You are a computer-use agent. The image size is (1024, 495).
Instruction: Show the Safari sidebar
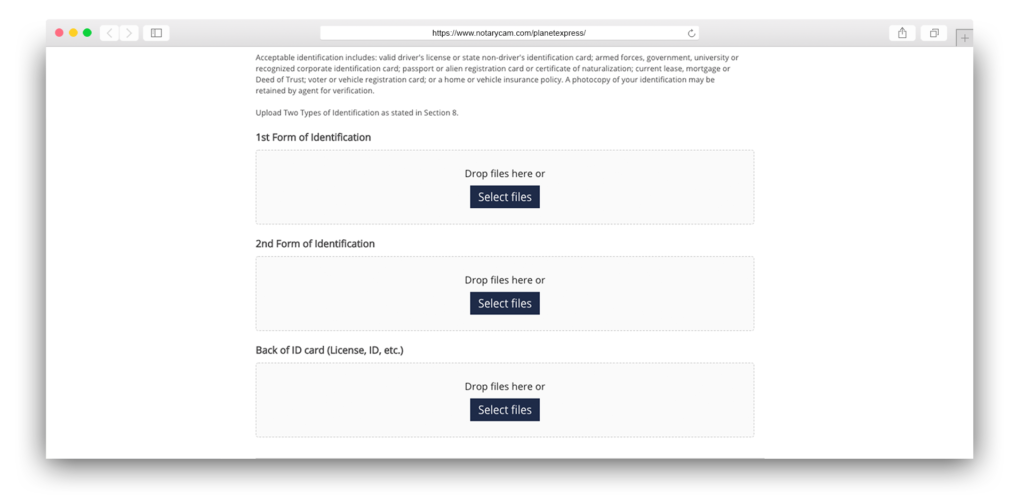point(156,33)
